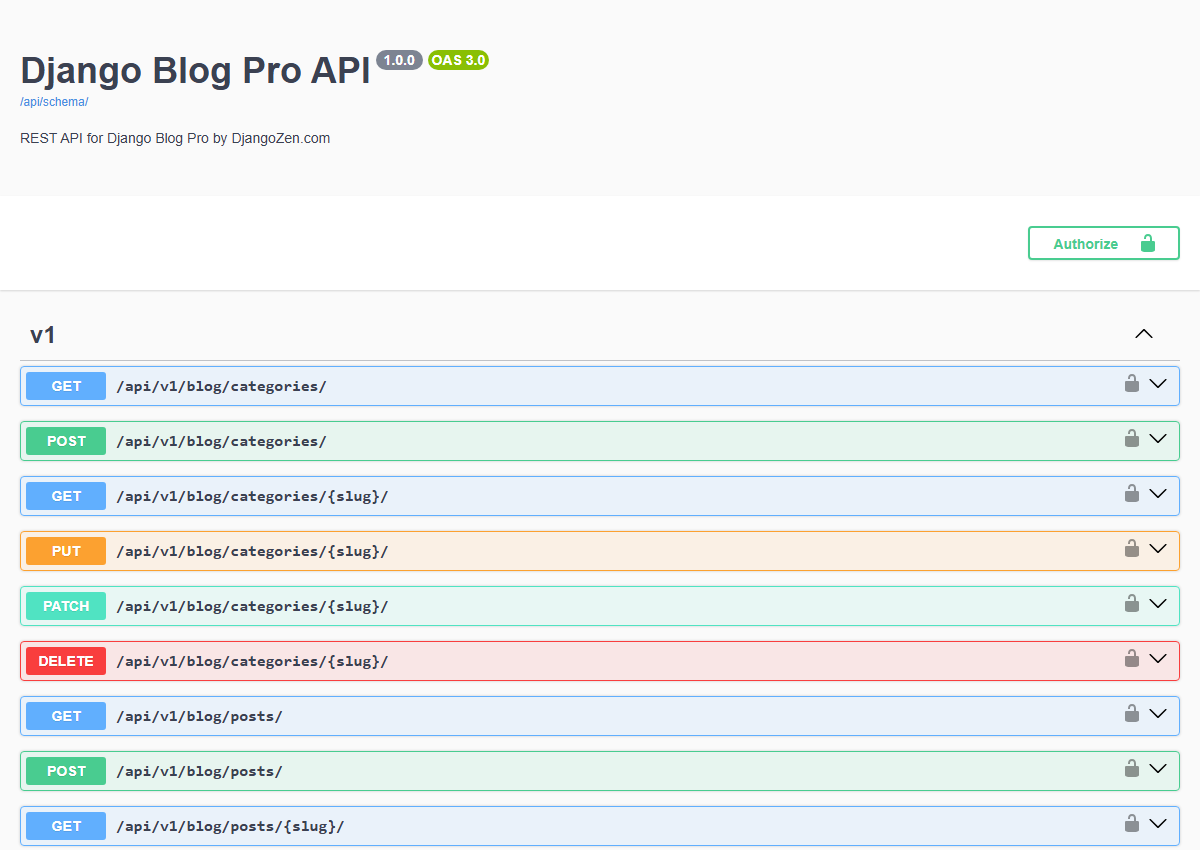Image resolution: width=1200 pixels, height=850 pixels.
Task: Open the lock on DELETE /api/v1/blog/categories/{slug}/
Action: (x=1131, y=659)
